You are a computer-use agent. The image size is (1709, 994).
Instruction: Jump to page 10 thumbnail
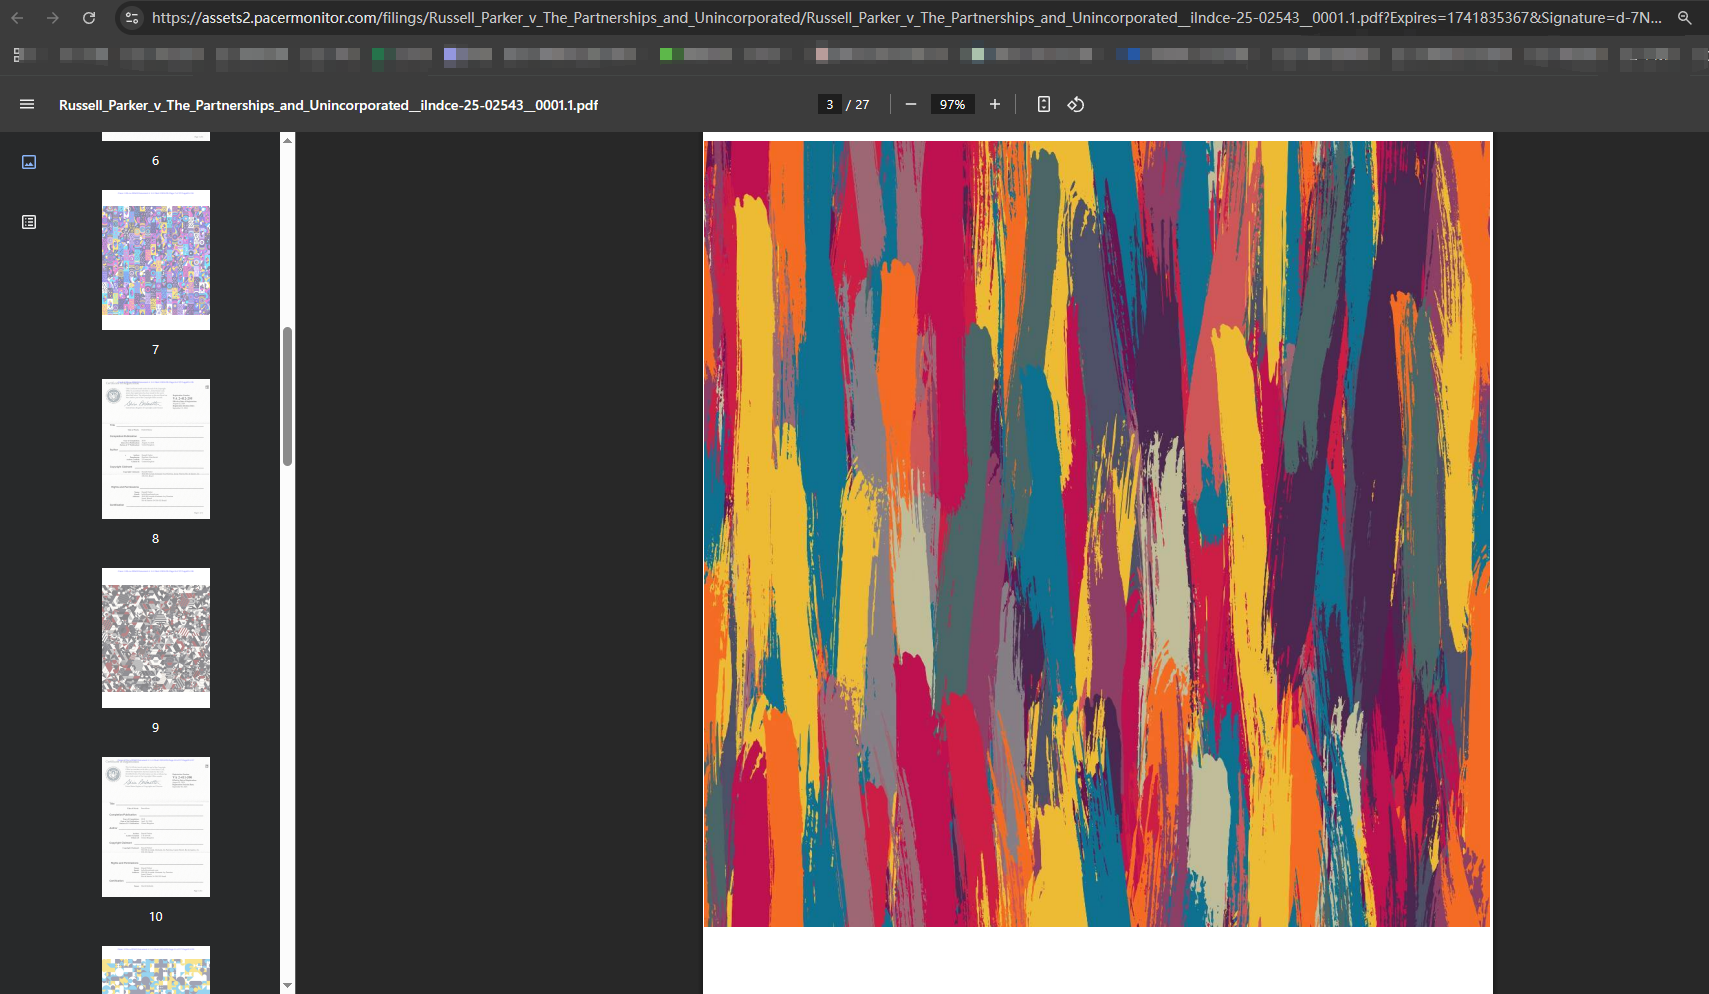tap(156, 827)
